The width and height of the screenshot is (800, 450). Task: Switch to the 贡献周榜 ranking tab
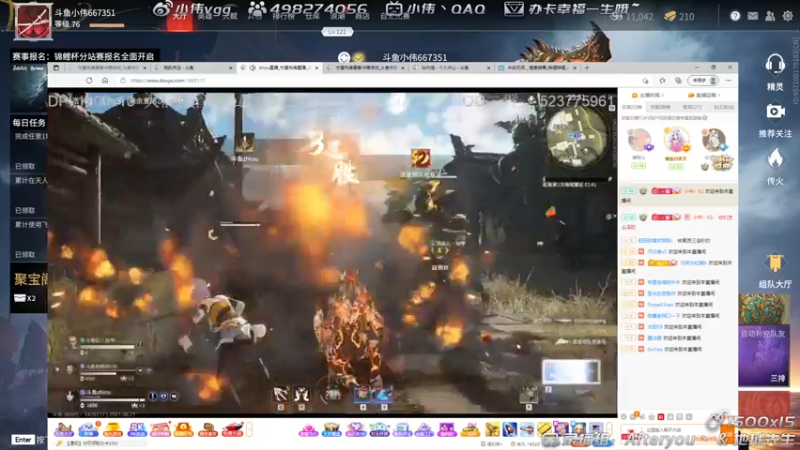click(x=660, y=107)
